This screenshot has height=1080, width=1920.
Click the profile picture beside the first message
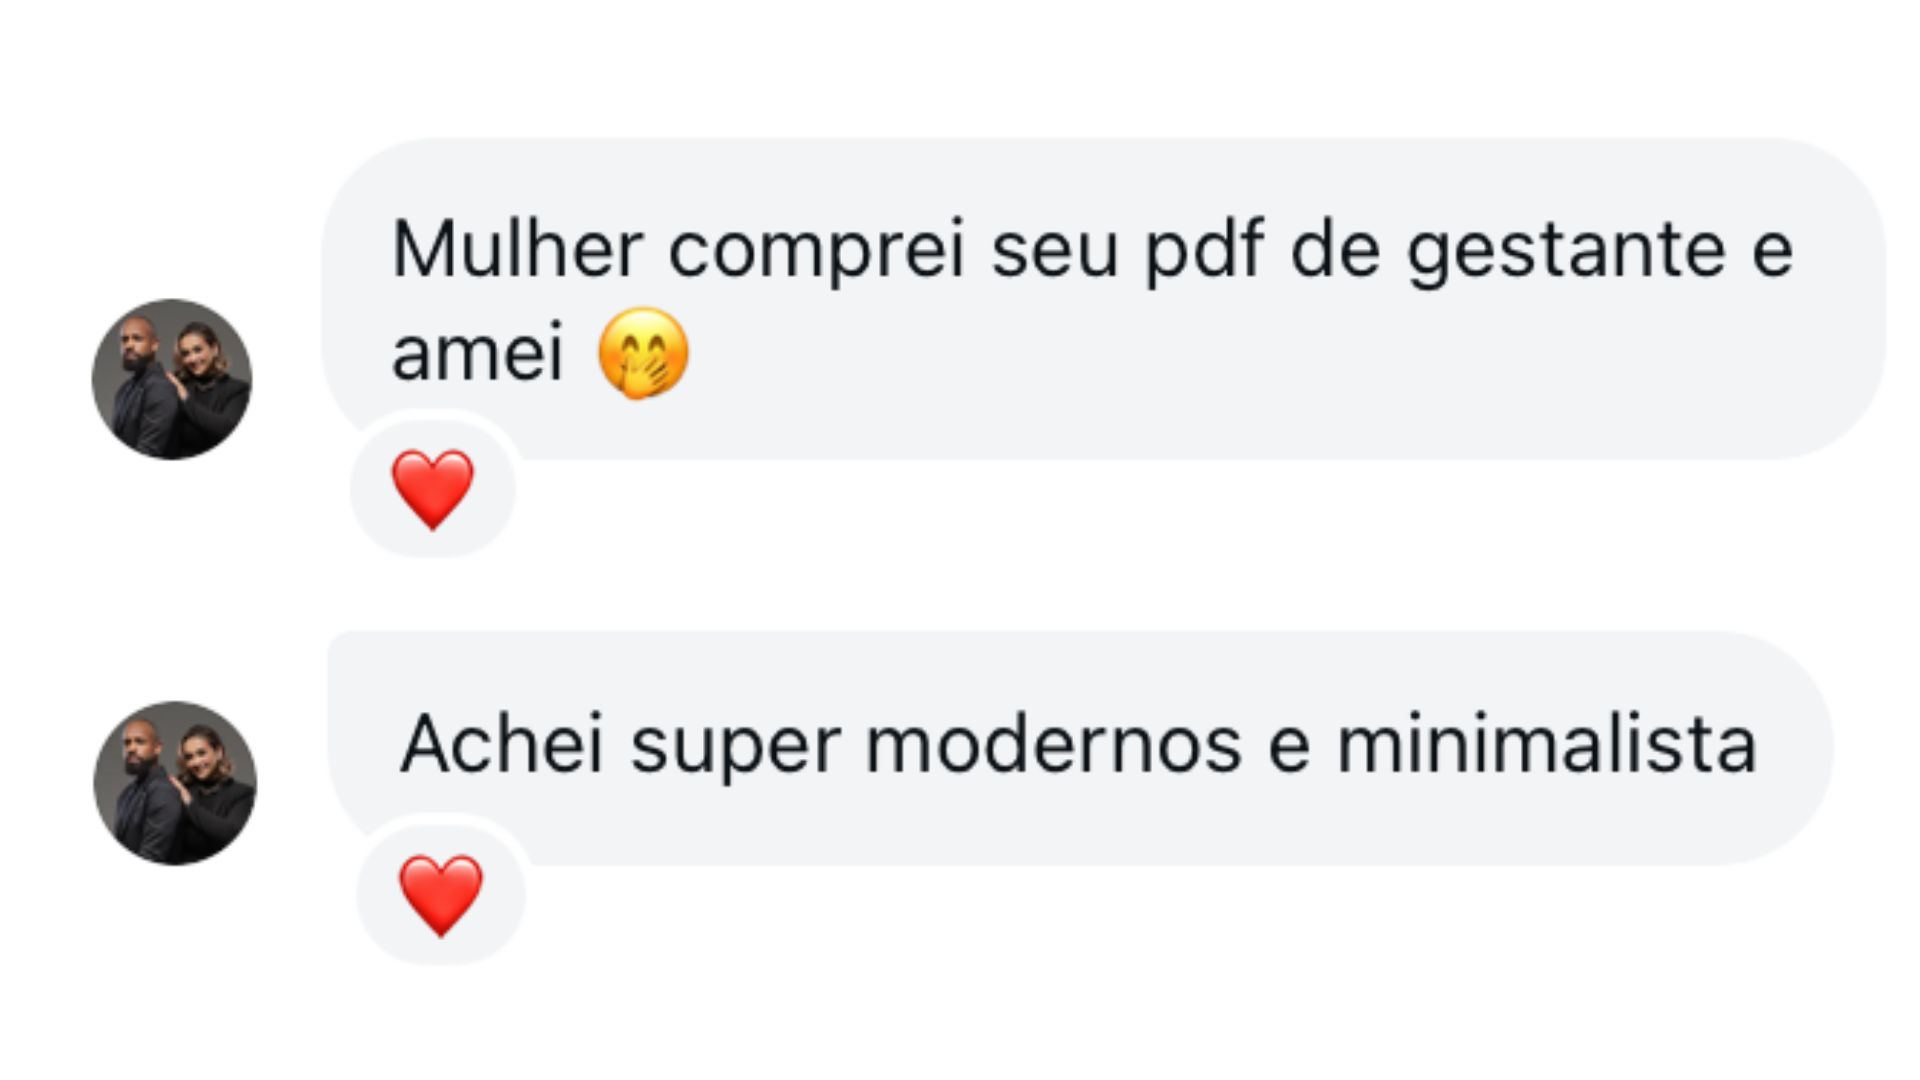click(x=172, y=379)
